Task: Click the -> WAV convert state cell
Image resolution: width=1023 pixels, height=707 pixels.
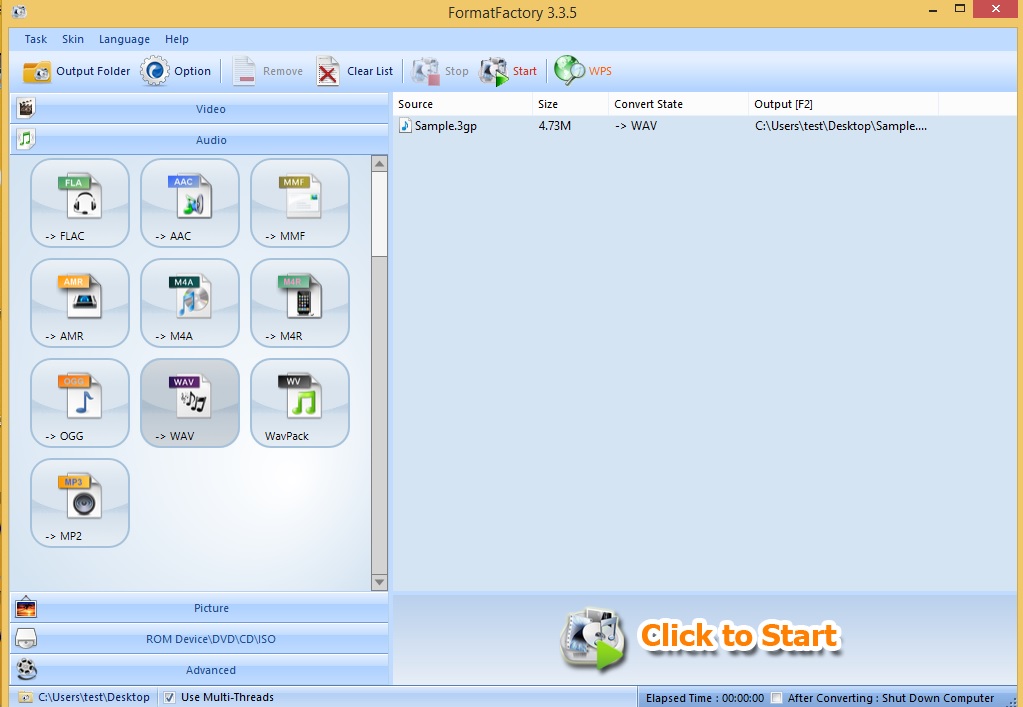Action: (635, 125)
